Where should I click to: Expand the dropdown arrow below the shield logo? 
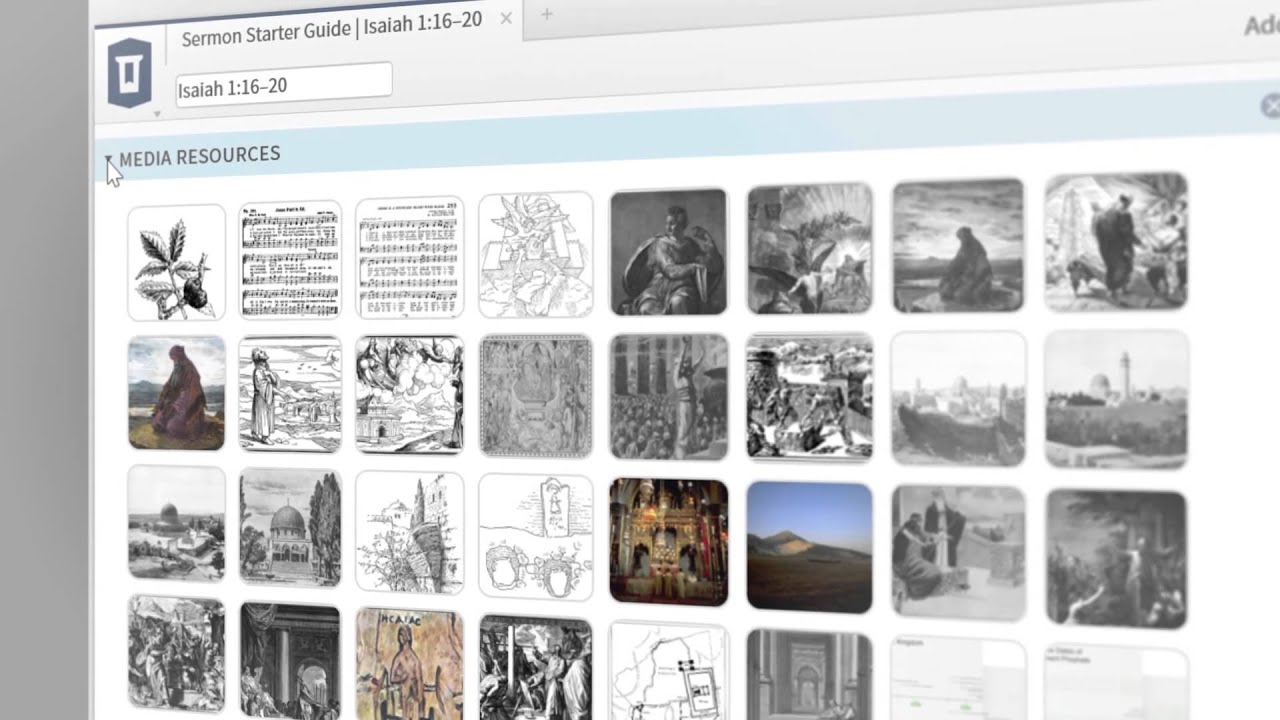156,114
